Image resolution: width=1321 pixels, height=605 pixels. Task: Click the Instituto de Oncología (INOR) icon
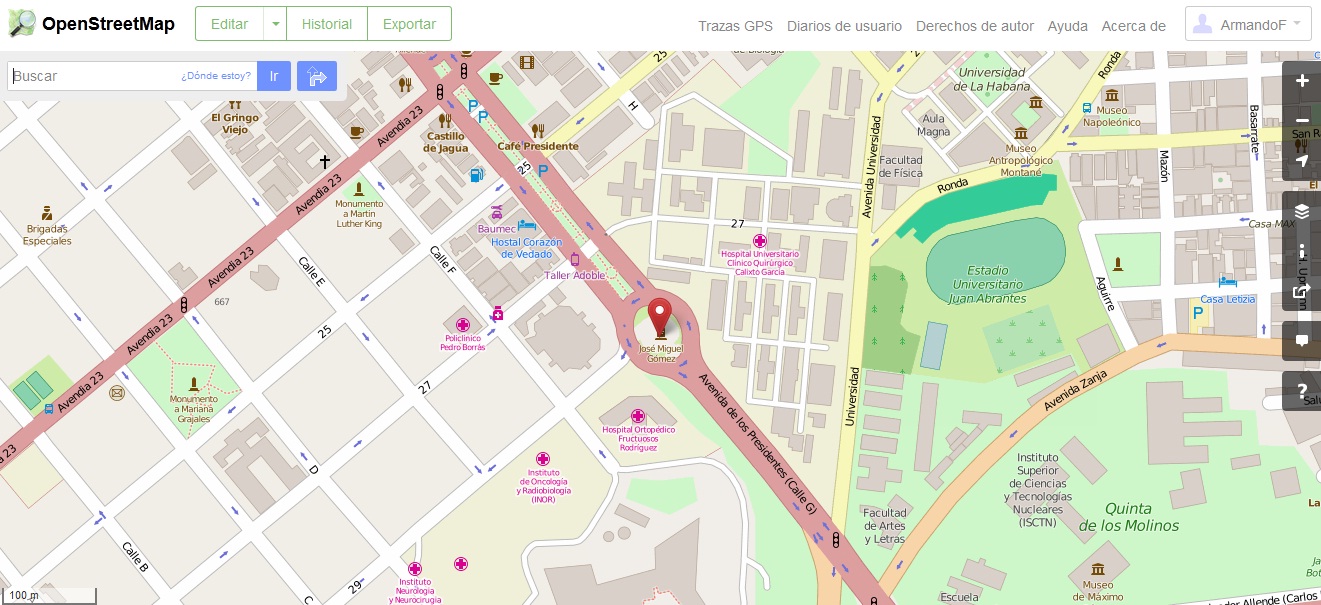[x=543, y=459]
